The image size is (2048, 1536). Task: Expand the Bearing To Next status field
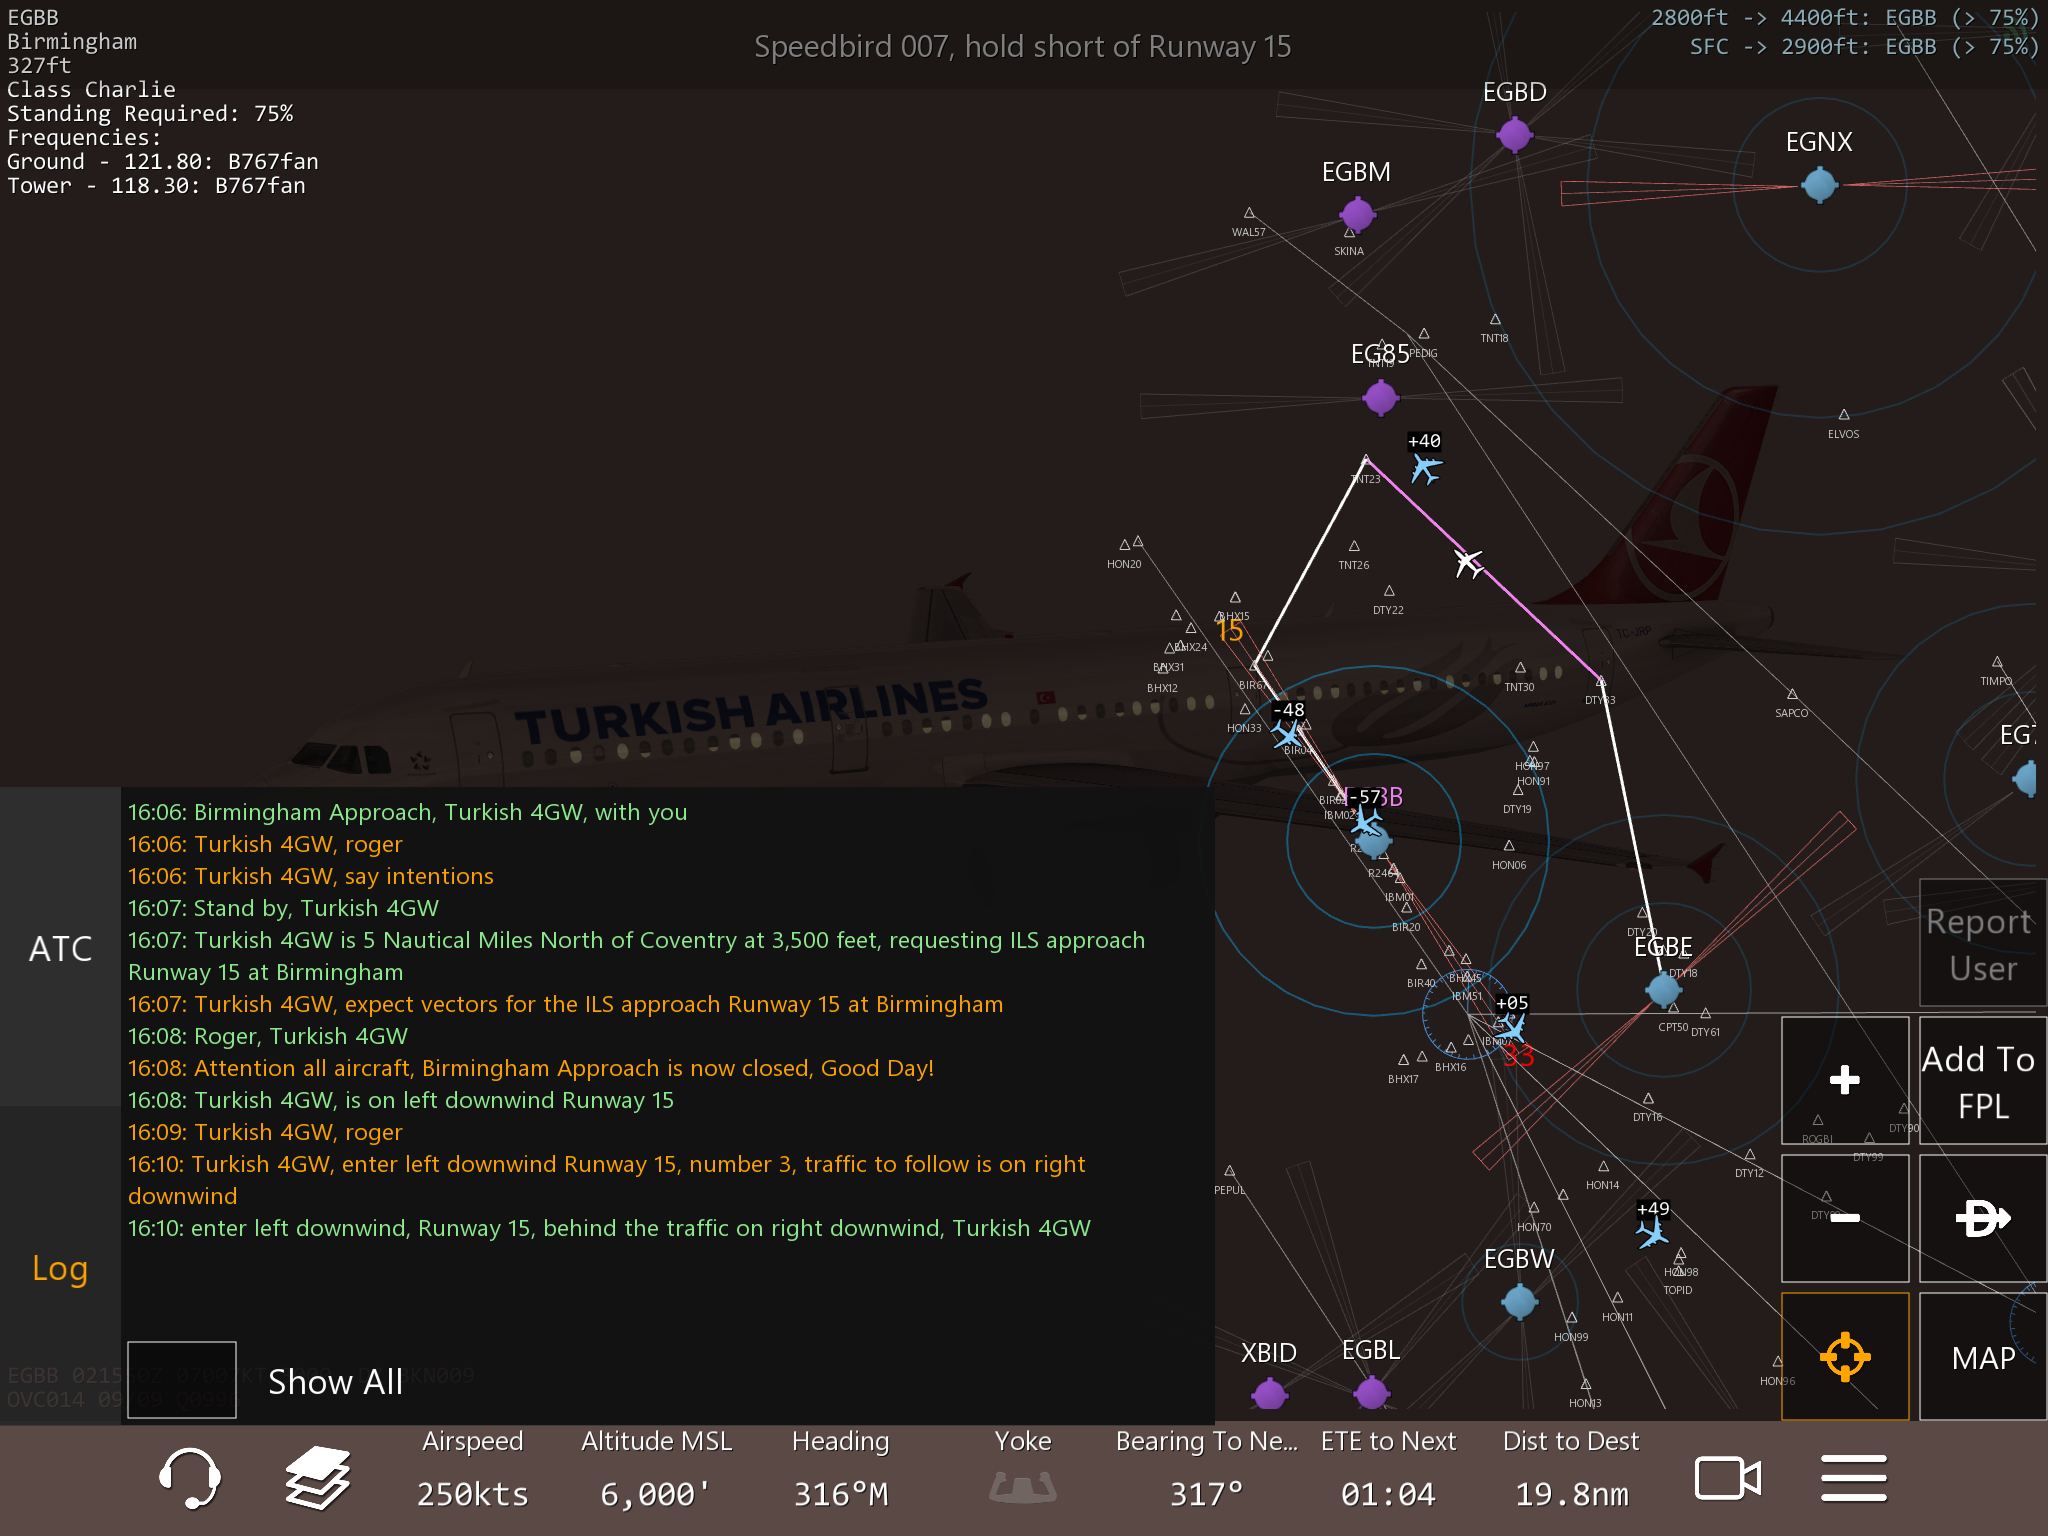pyautogui.click(x=1206, y=1470)
